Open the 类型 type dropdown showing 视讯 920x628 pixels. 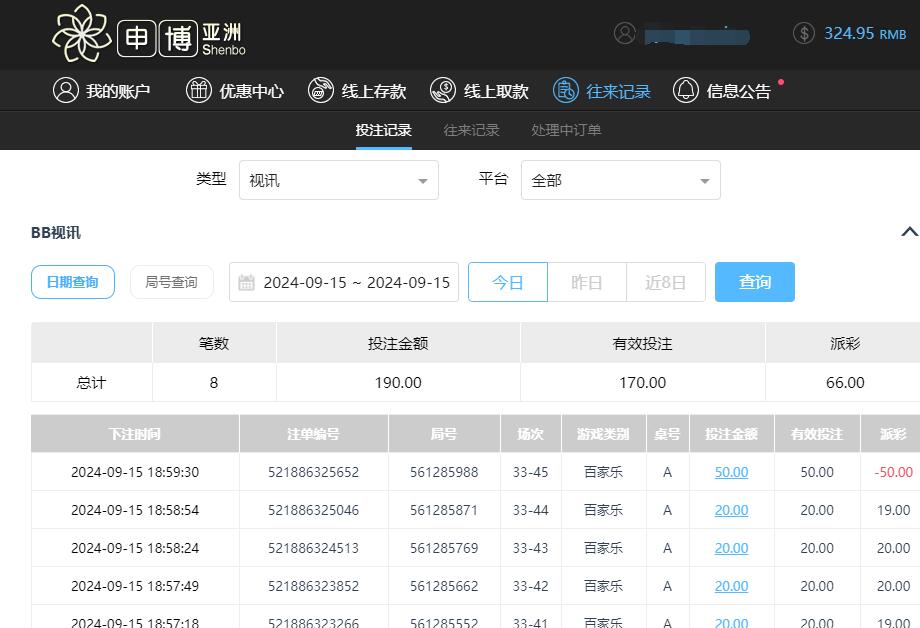(339, 180)
